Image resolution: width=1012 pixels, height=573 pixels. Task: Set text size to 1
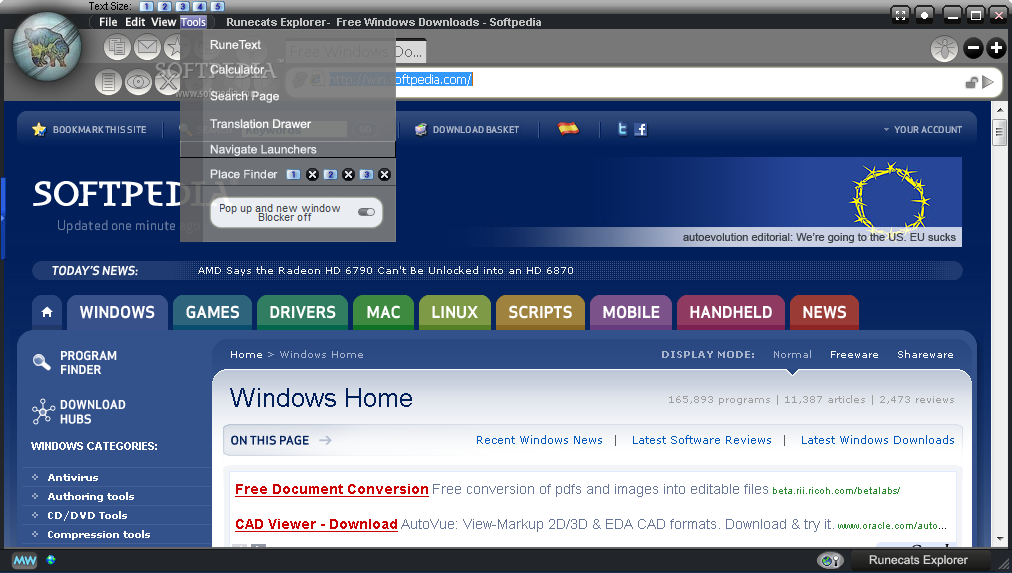tap(147, 6)
